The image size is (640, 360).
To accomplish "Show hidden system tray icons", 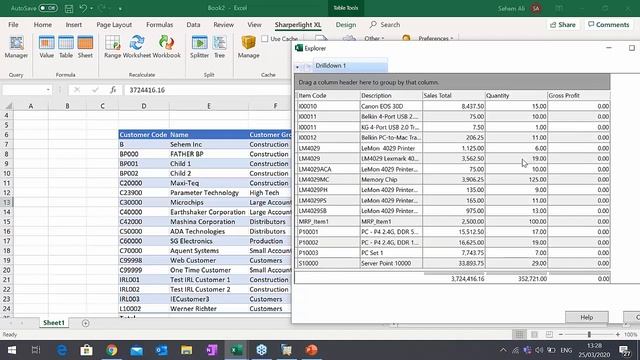I will [503, 350].
